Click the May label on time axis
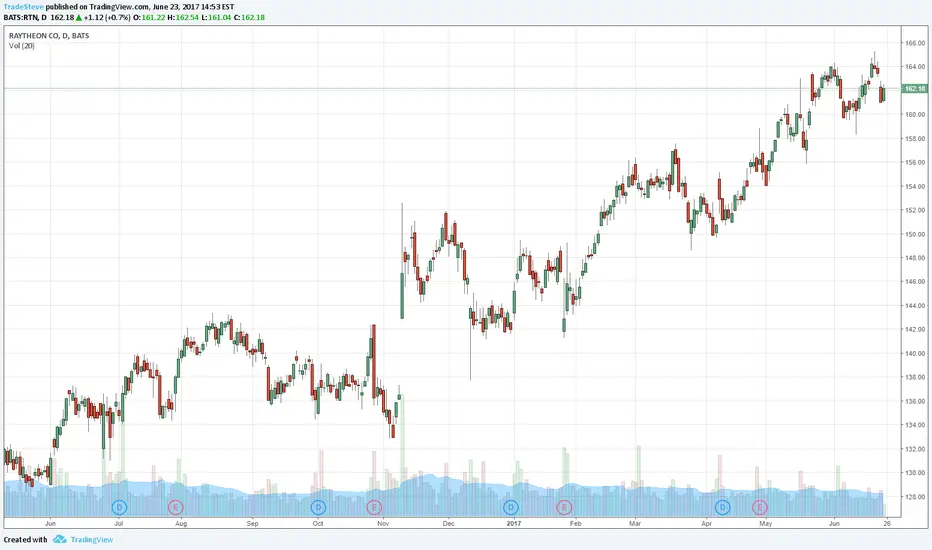 [766, 524]
